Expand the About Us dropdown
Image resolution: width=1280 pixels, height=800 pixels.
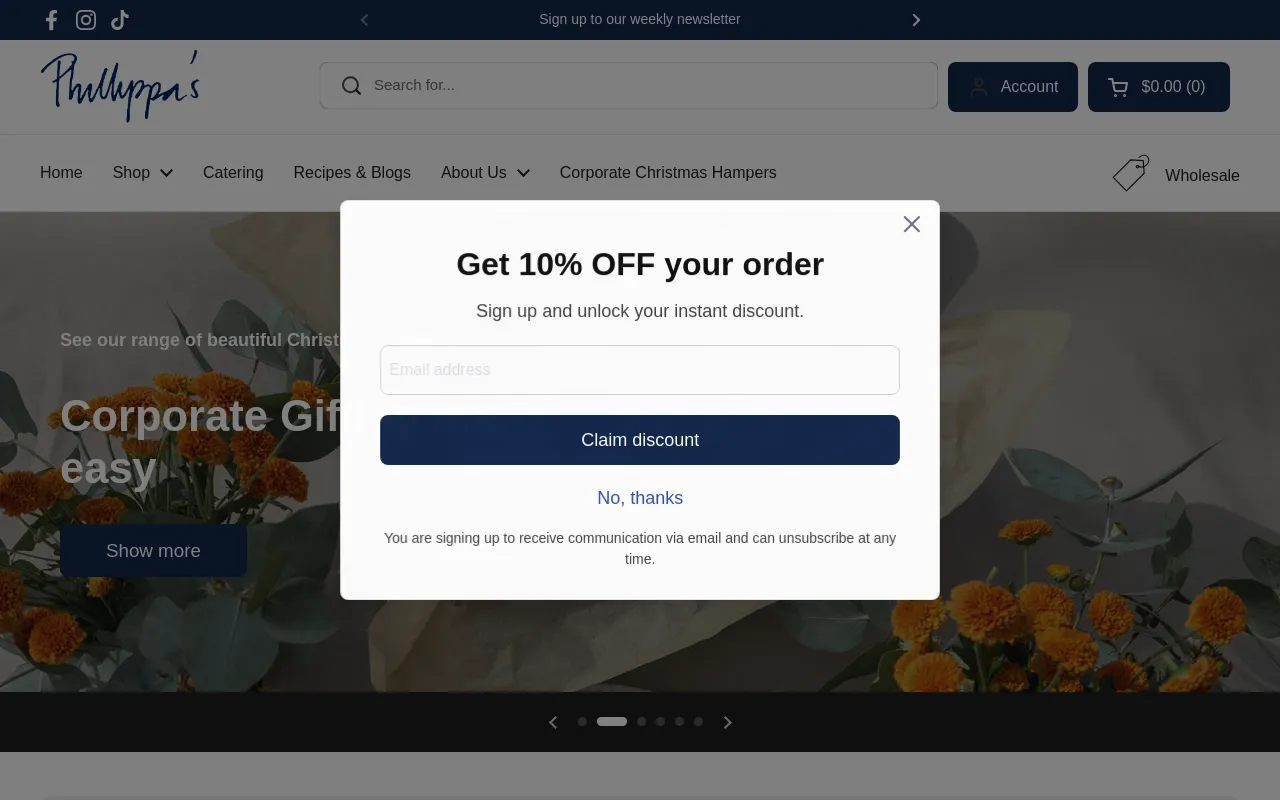pos(485,173)
